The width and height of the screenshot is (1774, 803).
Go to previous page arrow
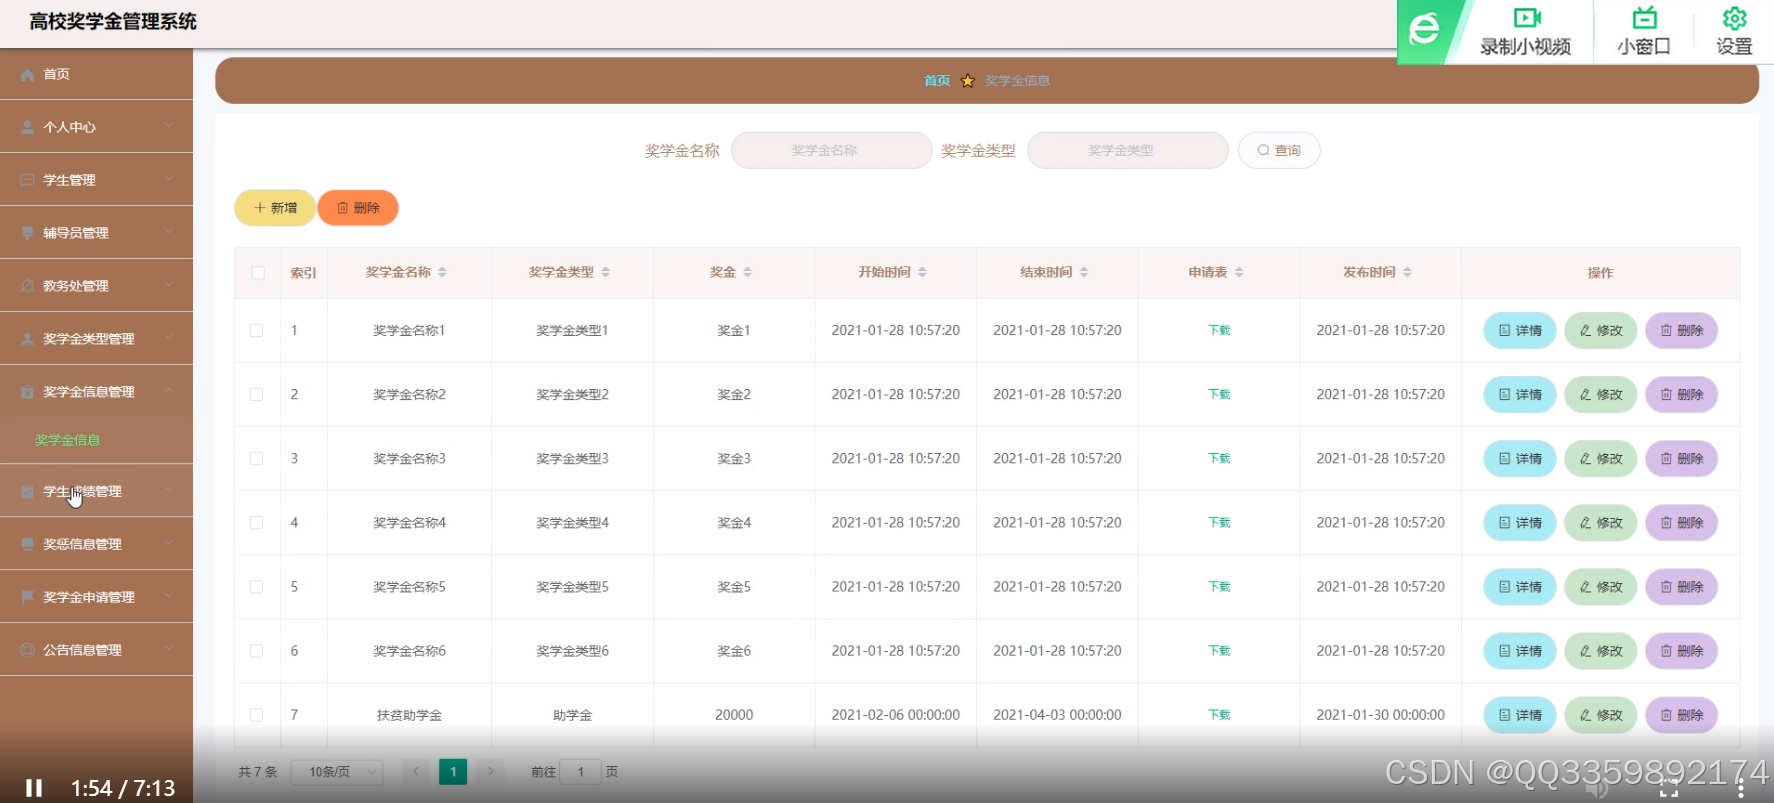[416, 772]
